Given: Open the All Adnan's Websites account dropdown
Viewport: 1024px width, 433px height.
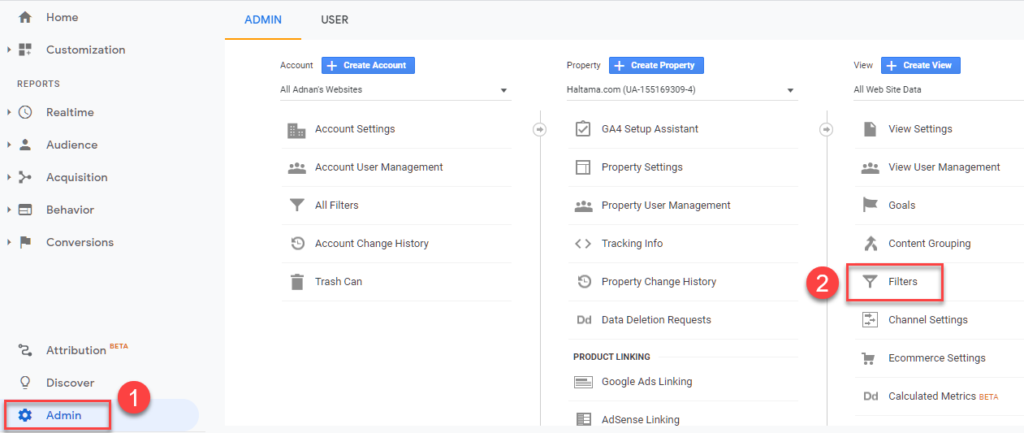Looking at the screenshot, I should [395, 90].
